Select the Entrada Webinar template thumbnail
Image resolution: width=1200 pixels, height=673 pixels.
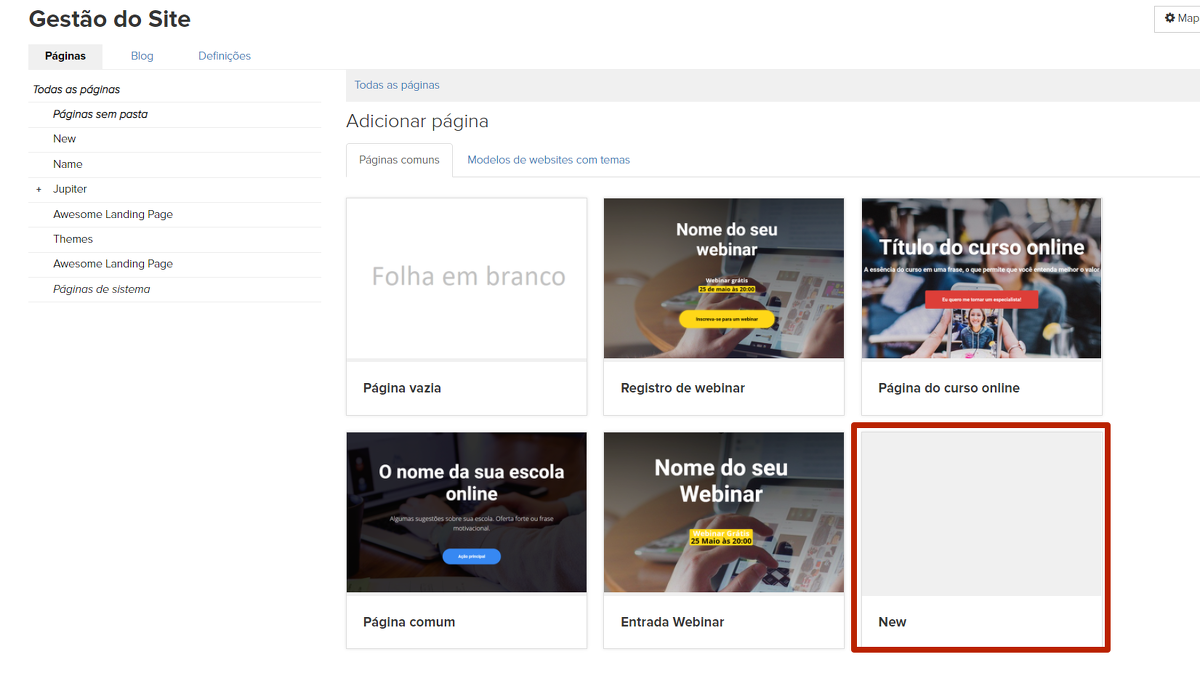tap(723, 512)
